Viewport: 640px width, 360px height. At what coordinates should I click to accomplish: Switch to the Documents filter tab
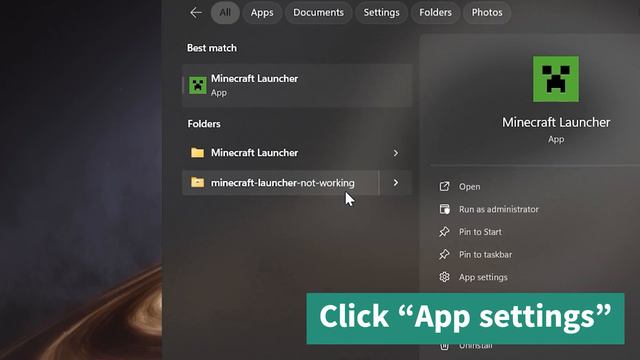[318, 13]
